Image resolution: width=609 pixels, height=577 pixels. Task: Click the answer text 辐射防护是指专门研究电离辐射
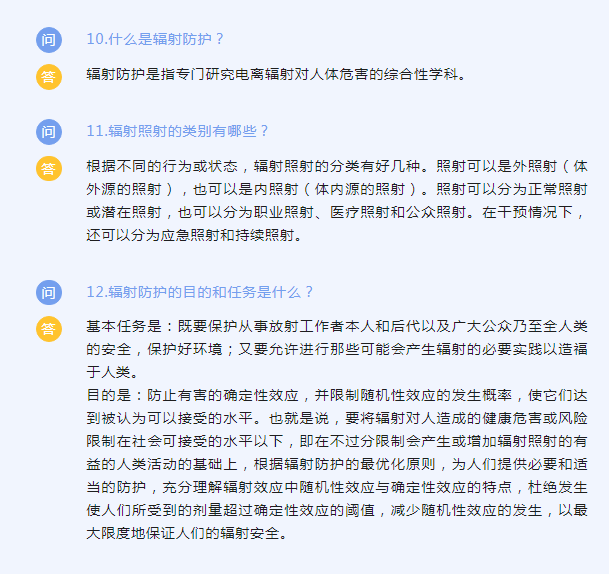coord(276,74)
